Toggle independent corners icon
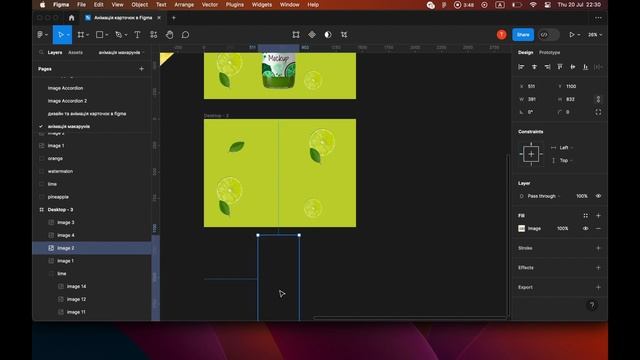The width and height of the screenshot is (640, 360). click(x=598, y=112)
